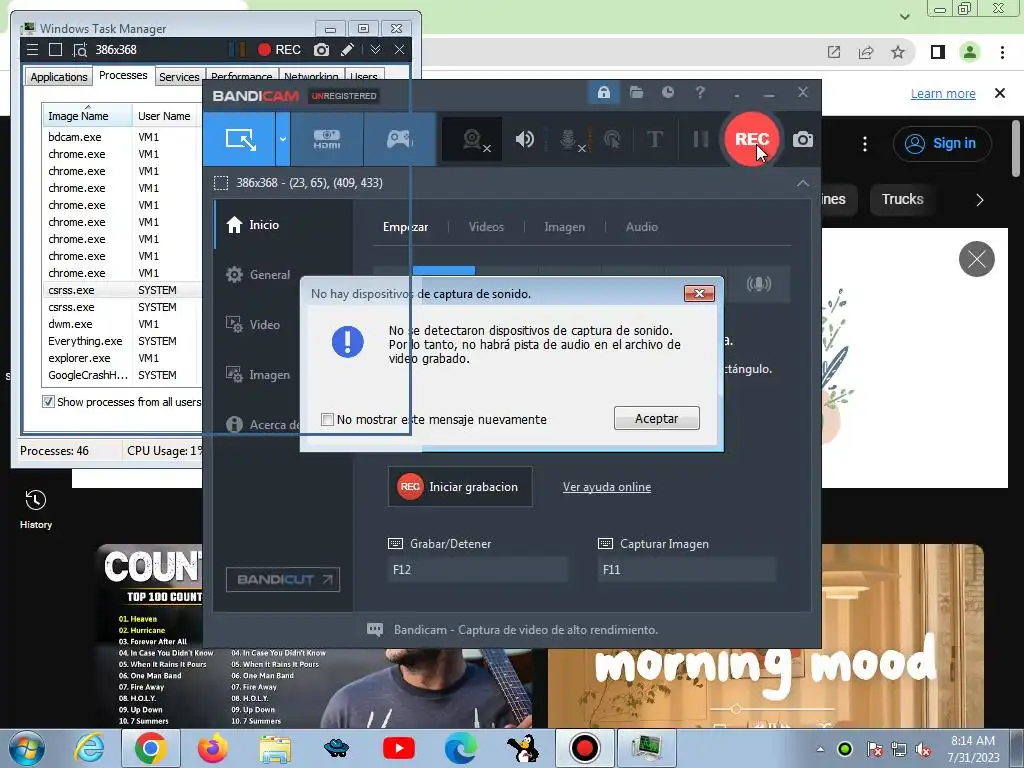The height and width of the screenshot is (768, 1024).
Task: Select bdcam.exe process row
Action: tap(121, 137)
